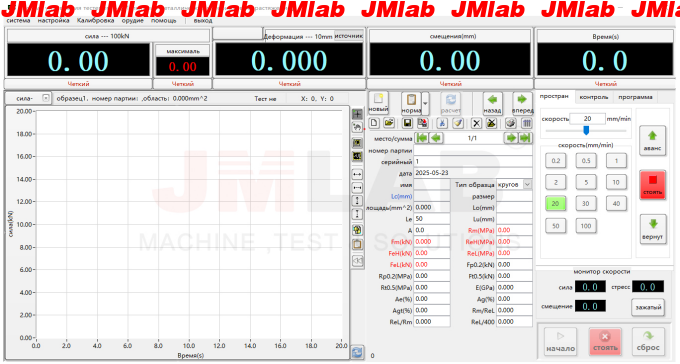Click Четкий under the Время display
680x364 pixels.
605,84
